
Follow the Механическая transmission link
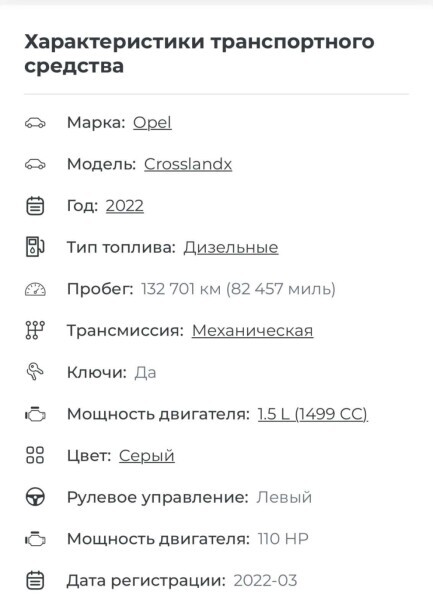(x=252, y=331)
